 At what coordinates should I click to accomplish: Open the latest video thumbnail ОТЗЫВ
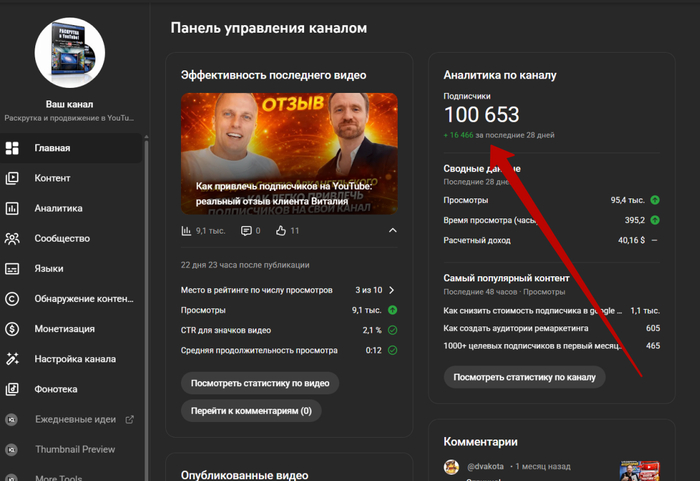tap(289, 154)
